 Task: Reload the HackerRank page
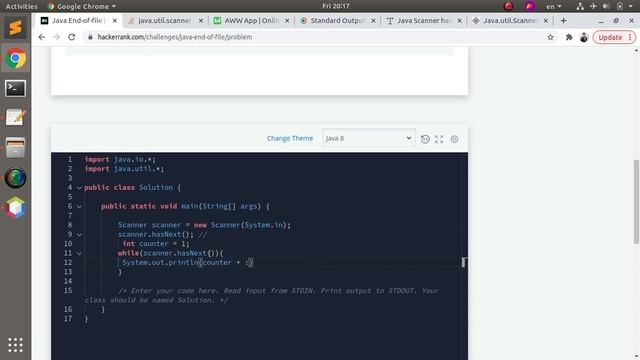(x=72, y=37)
